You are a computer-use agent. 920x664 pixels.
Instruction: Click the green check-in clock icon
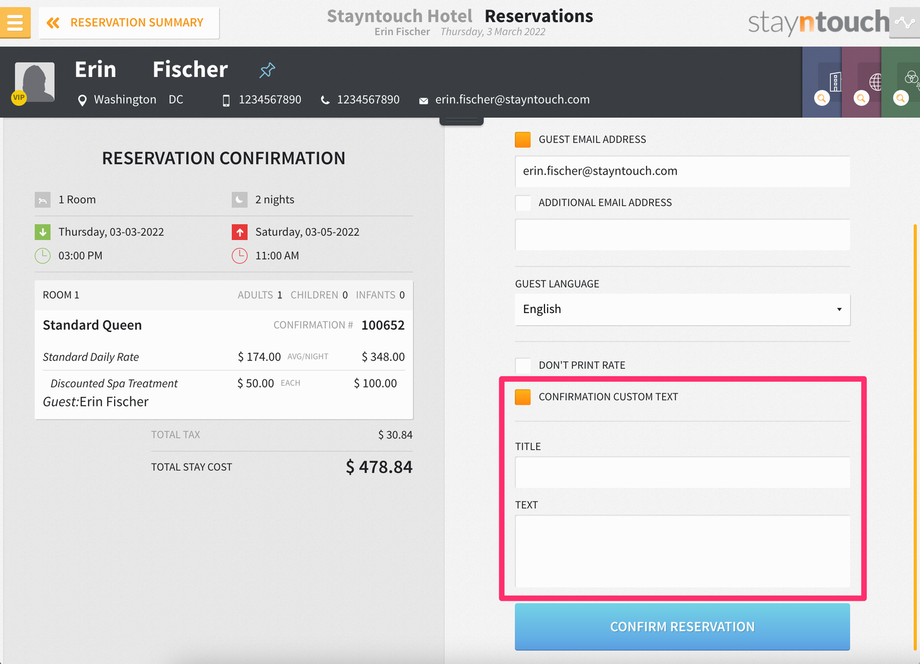click(x=42, y=256)
